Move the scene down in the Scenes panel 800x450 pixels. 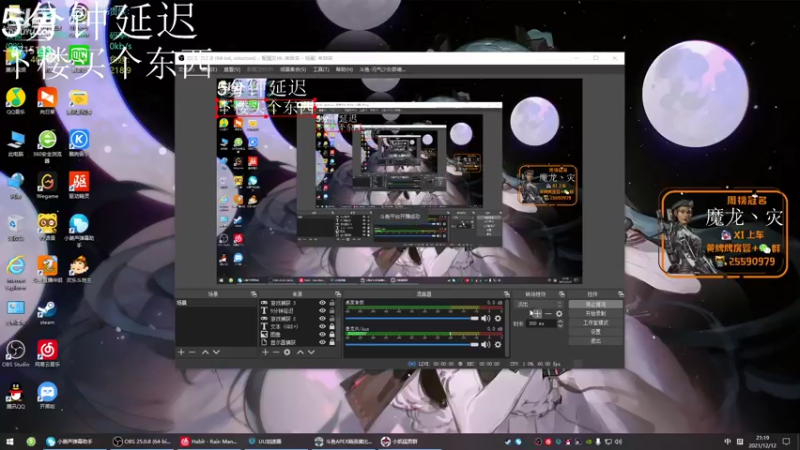tap(216, 352)
